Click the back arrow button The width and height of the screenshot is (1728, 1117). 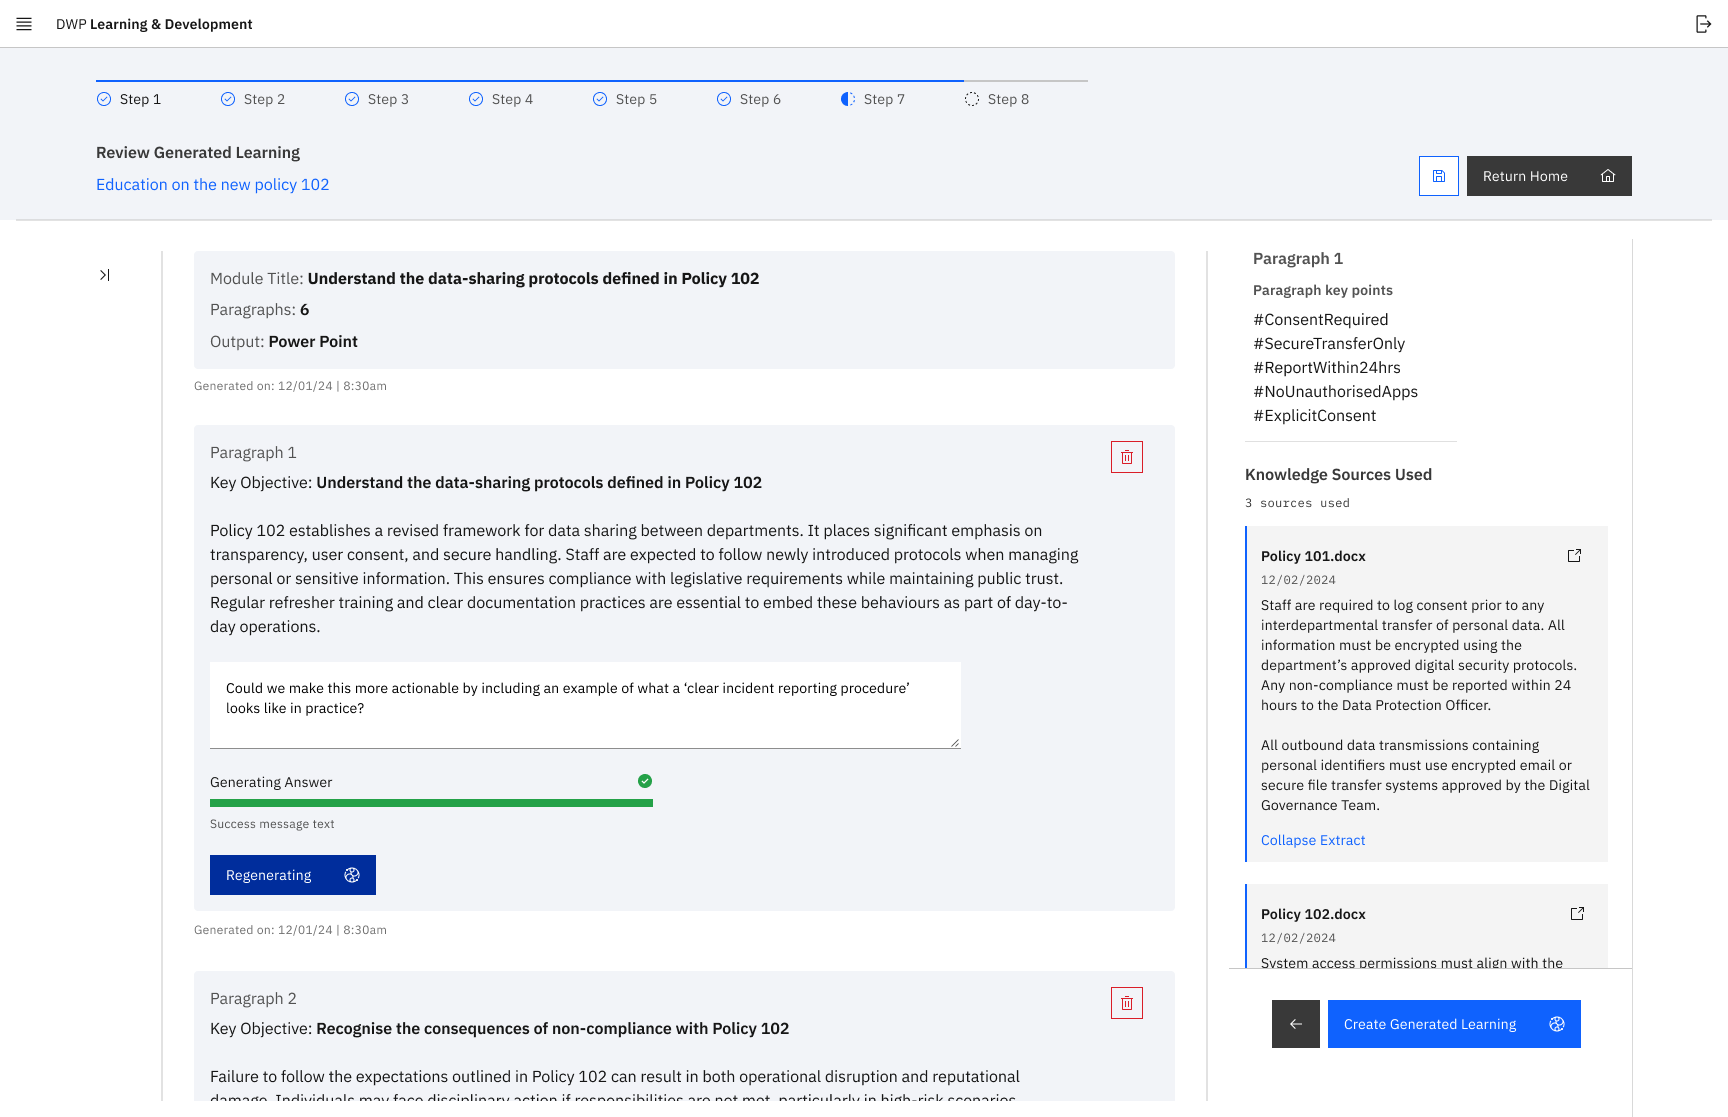pos(1296,1024)
